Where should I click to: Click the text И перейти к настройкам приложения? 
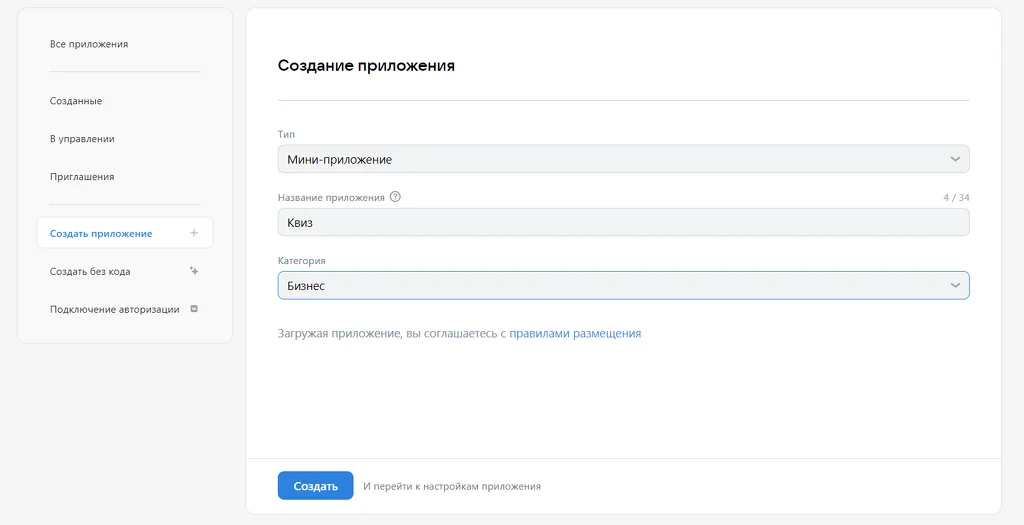pos(452,486)
